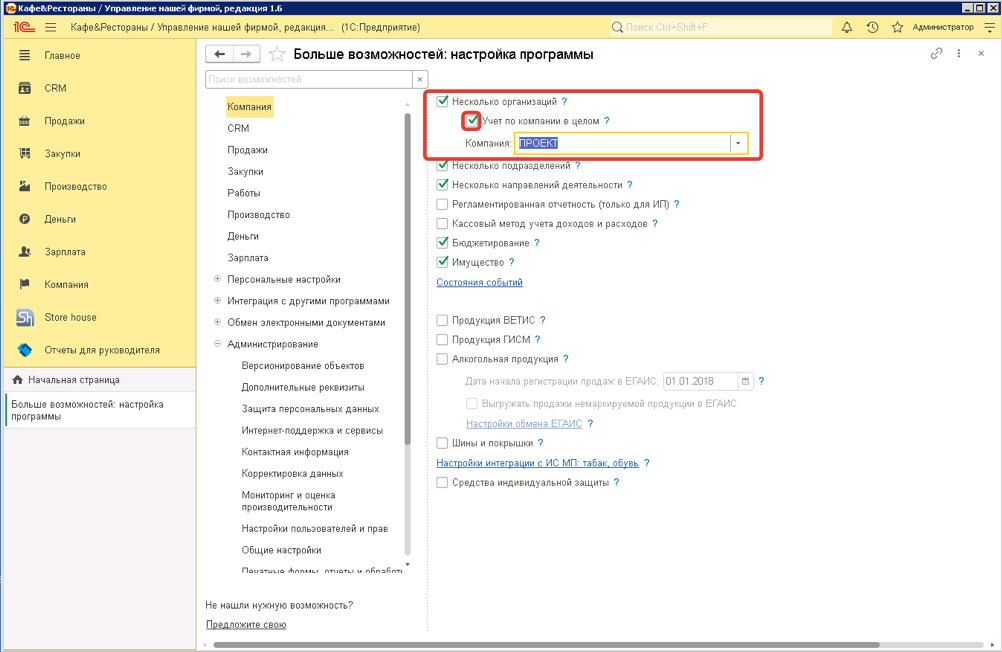Open help for Алкогольная продукция
The height and width of the screenshot is (652, 1002).
(x=566, y=359)
